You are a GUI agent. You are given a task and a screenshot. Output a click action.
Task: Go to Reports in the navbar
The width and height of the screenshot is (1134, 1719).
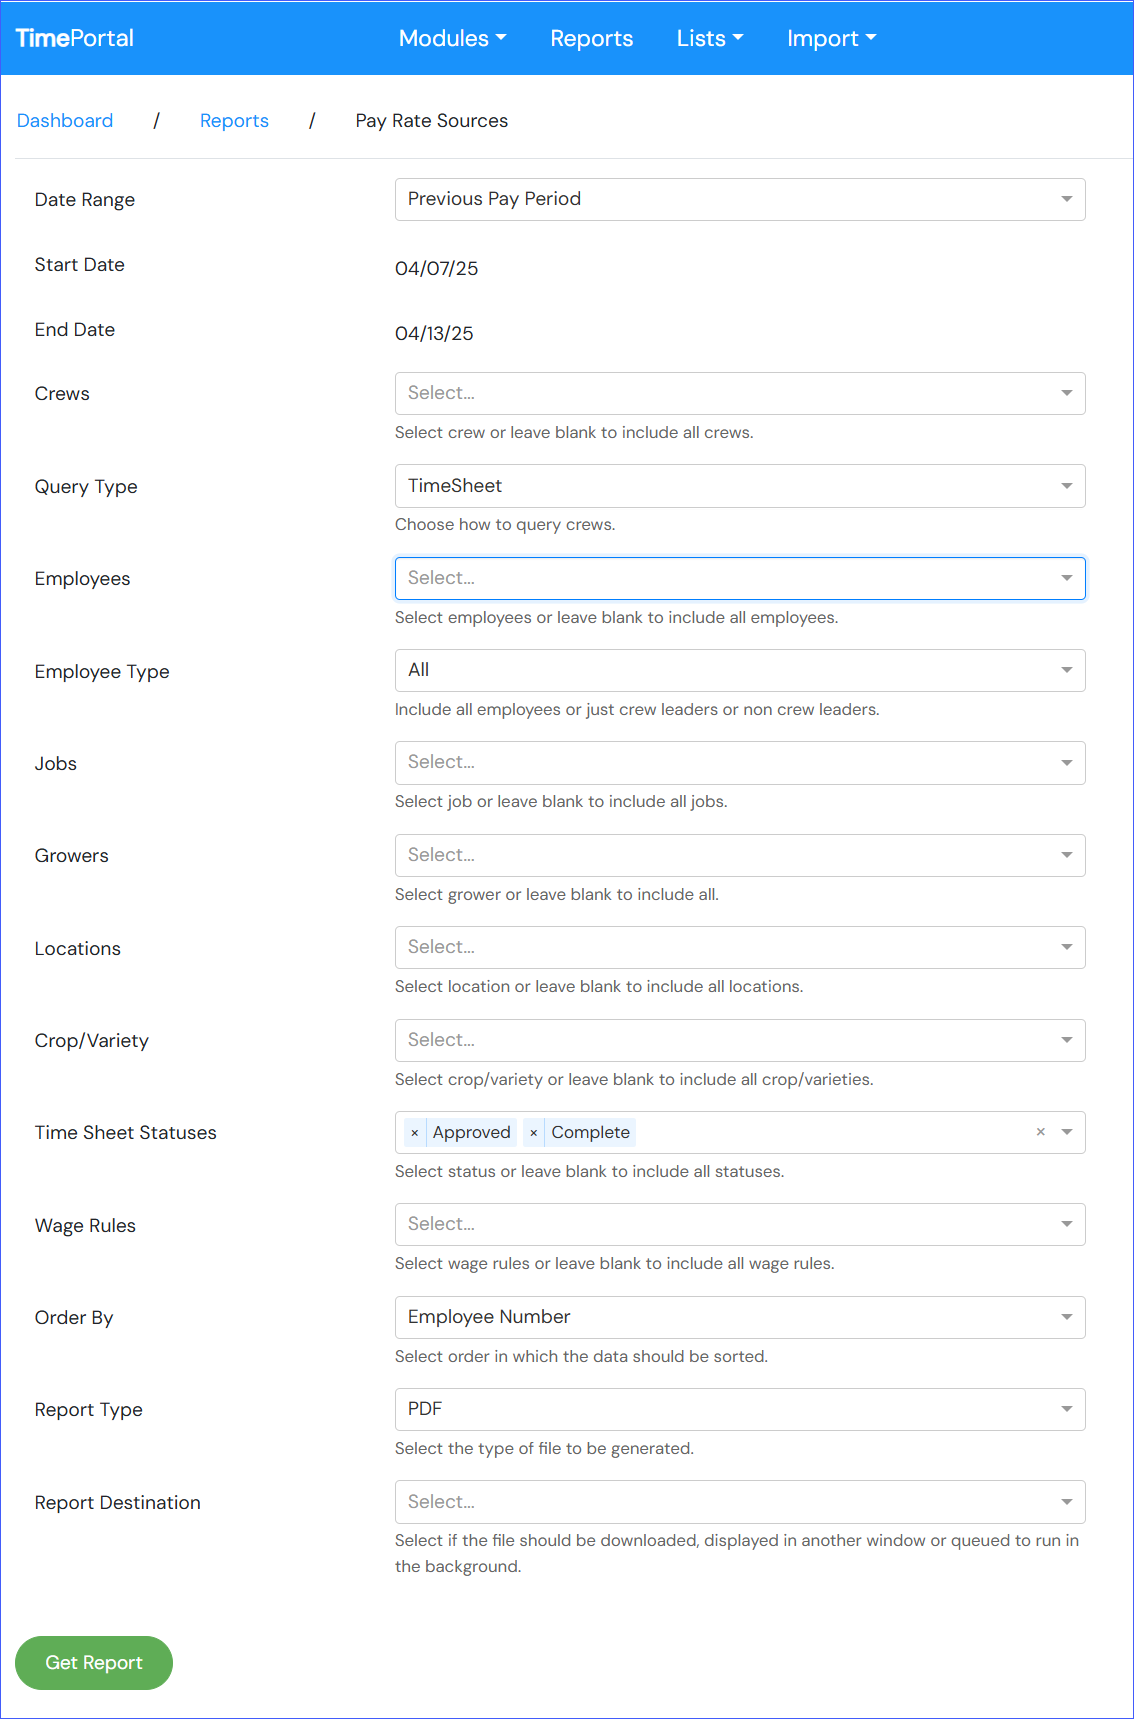[592, 38]
